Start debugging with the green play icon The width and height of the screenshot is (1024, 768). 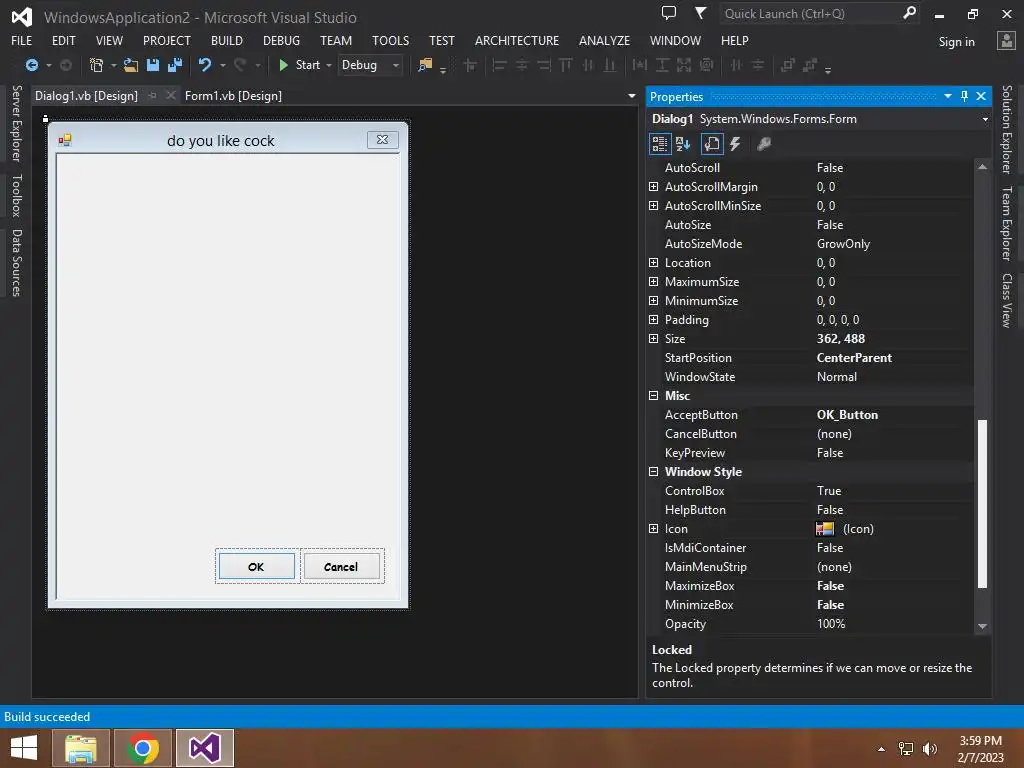coord(283,65)
